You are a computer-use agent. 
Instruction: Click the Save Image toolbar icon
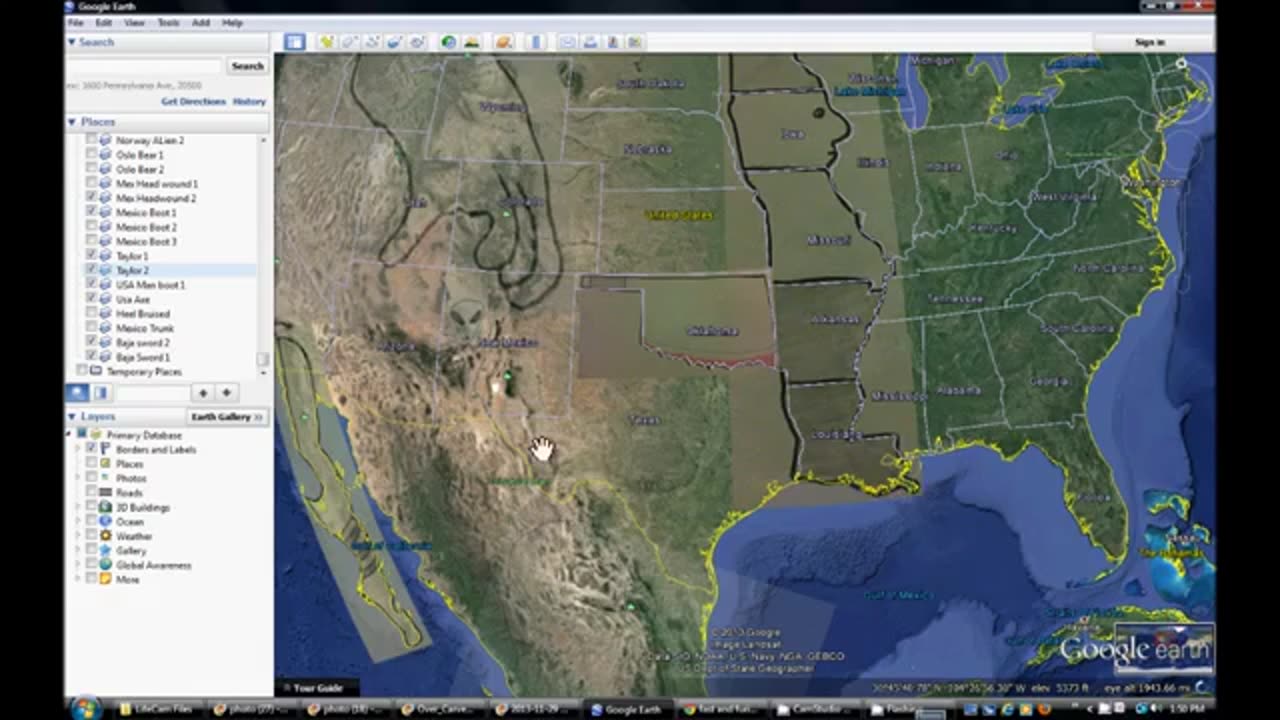pyautogui.click(x=612, y=42)
